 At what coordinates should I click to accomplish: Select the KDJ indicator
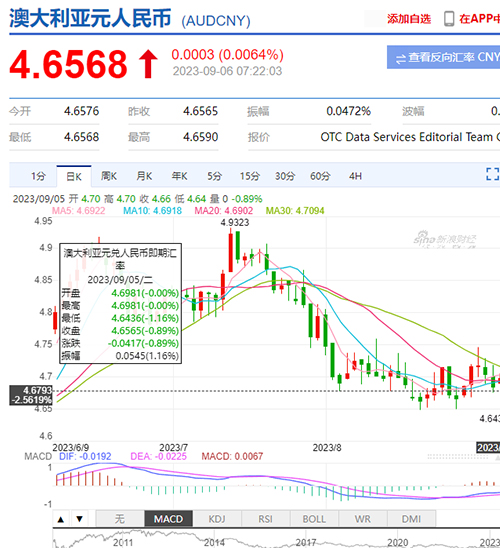(217, 519)
